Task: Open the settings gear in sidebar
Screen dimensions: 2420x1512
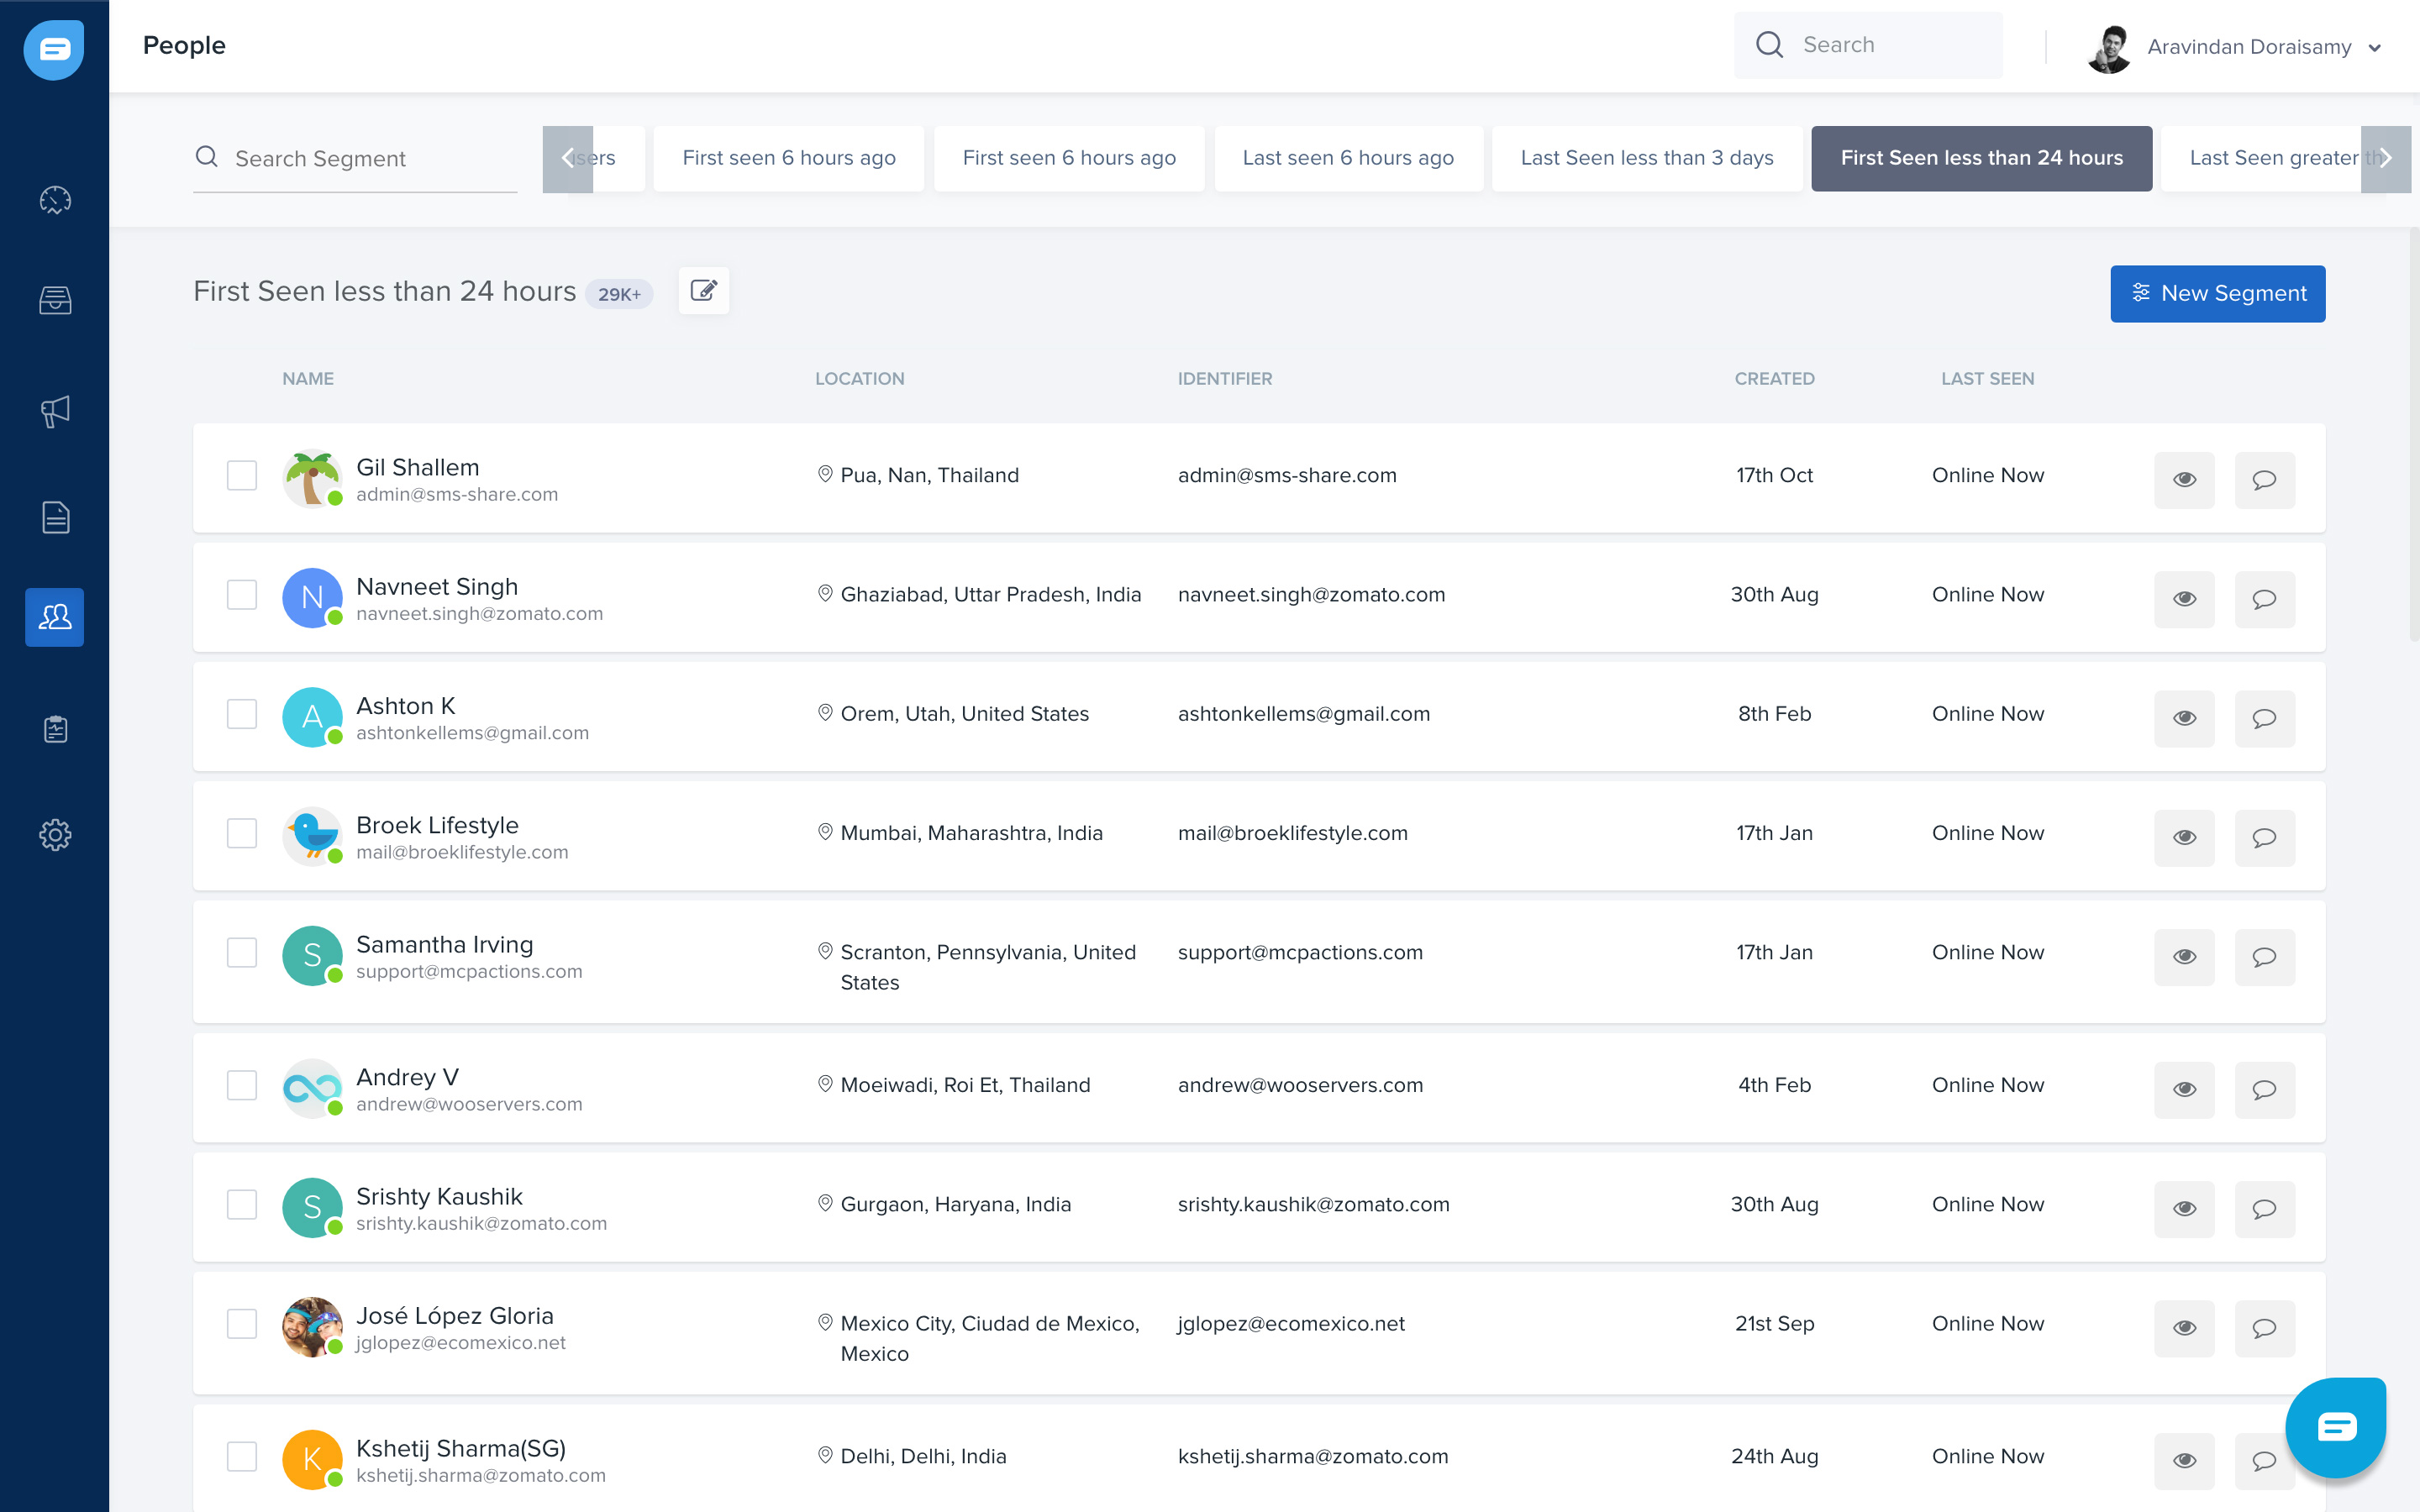Action: [55, 835]
